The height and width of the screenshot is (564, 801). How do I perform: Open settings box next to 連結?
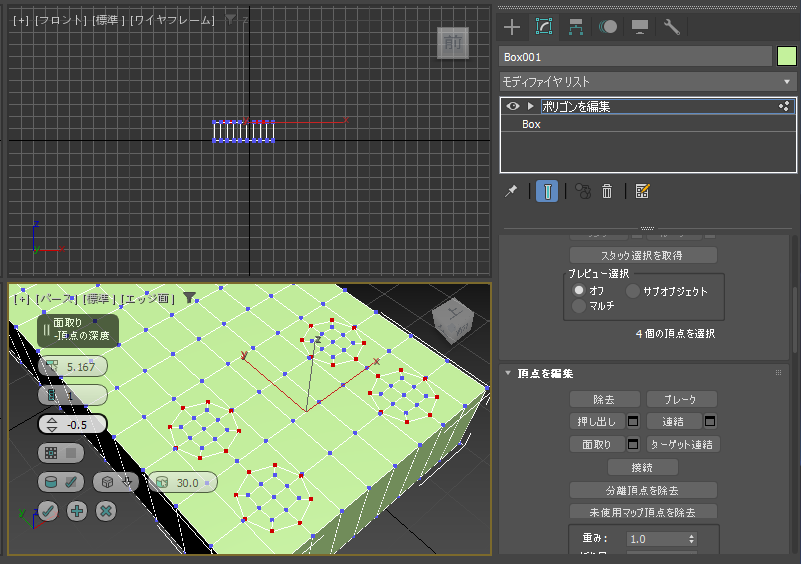coord(710,421)
